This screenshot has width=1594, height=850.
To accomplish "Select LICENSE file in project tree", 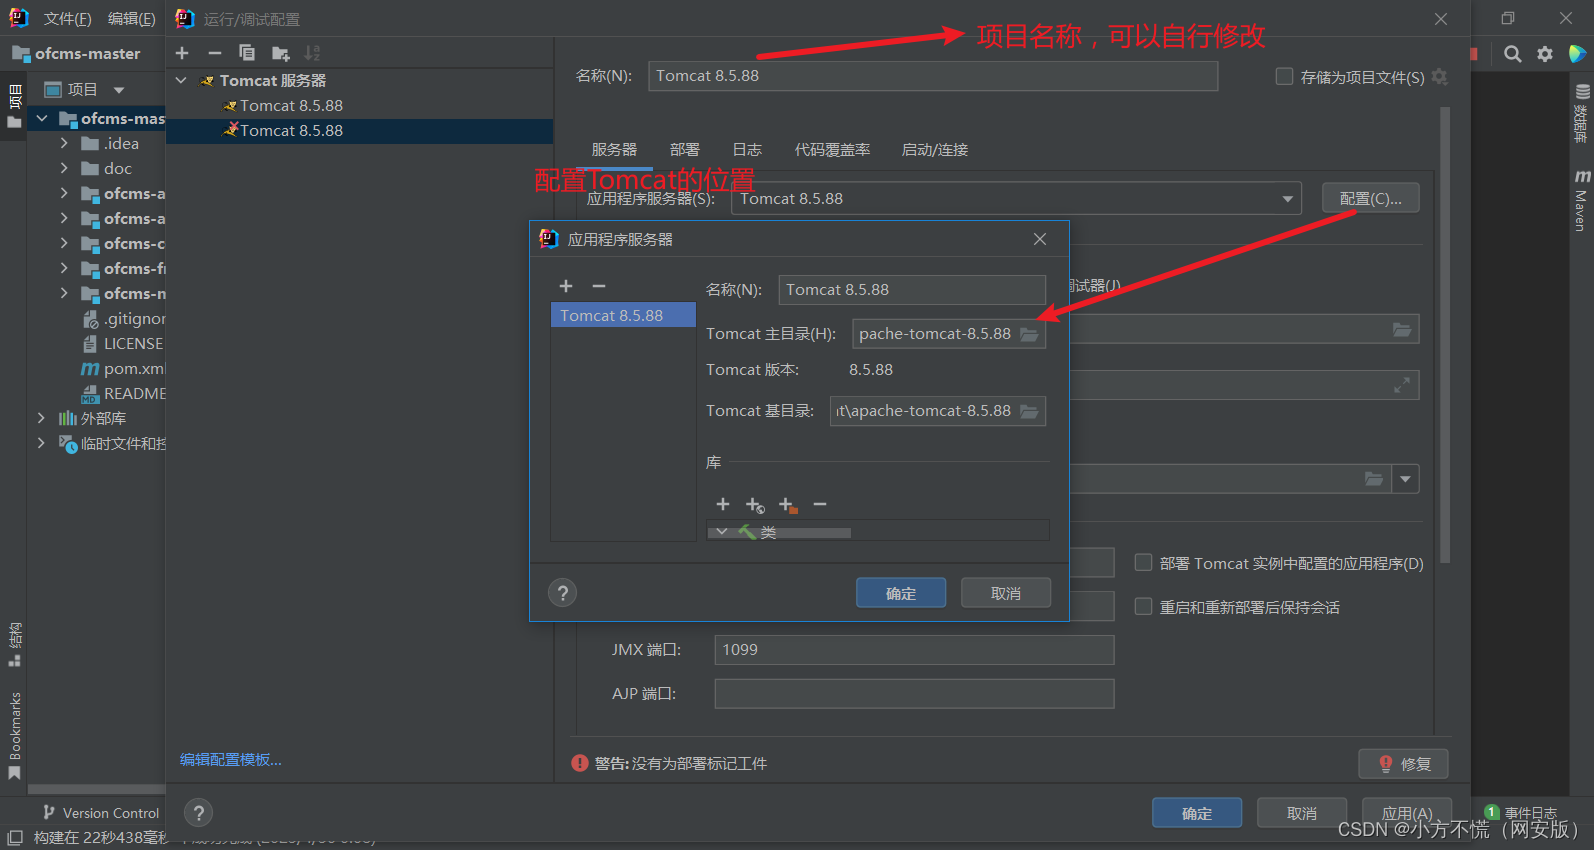I will [x=123, y=343].
